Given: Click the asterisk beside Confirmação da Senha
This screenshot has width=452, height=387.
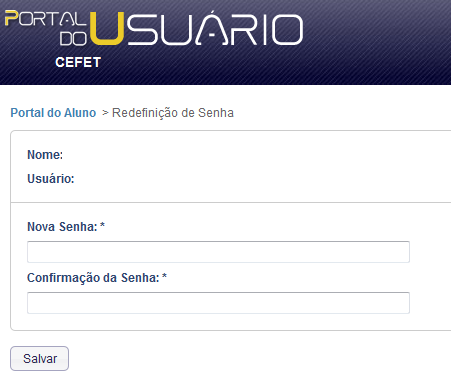Looking at the screenshot, I should (164, 276).
